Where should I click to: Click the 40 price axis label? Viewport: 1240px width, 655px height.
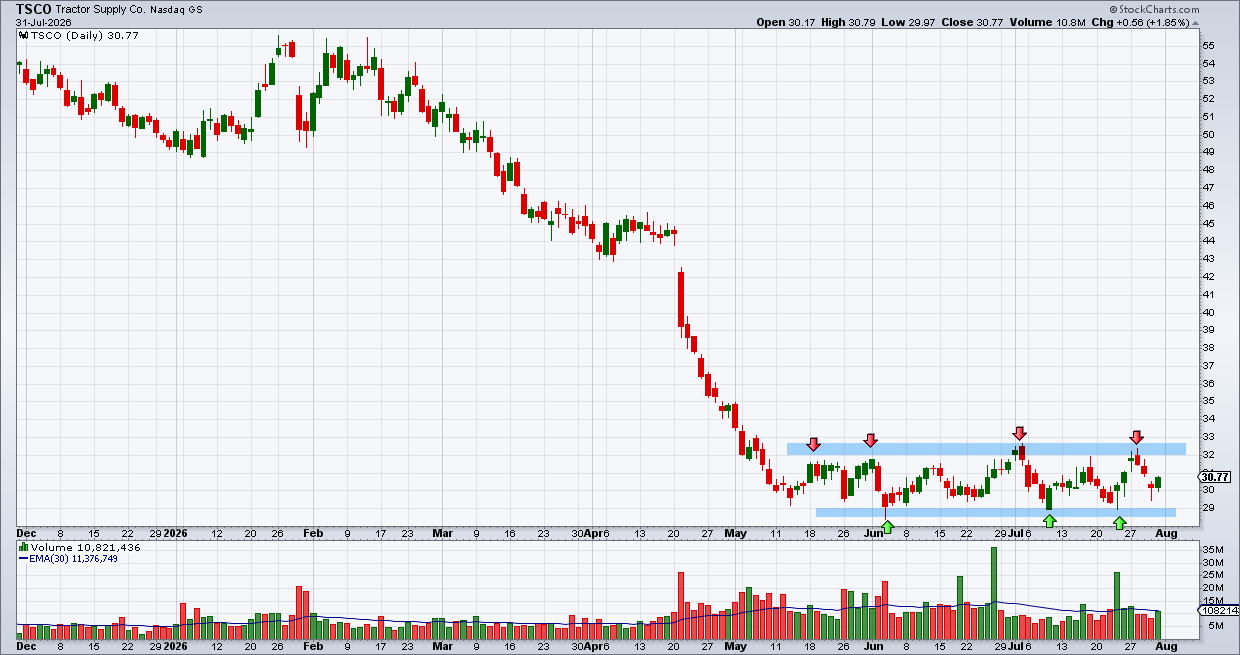1209,312
